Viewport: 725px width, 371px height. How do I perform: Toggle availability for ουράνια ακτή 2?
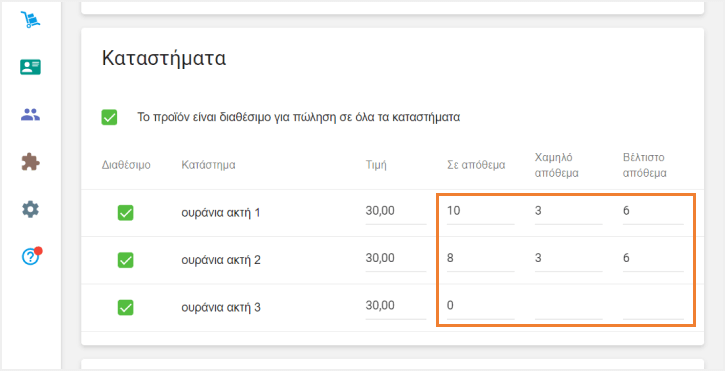click(x=125, y=260)
